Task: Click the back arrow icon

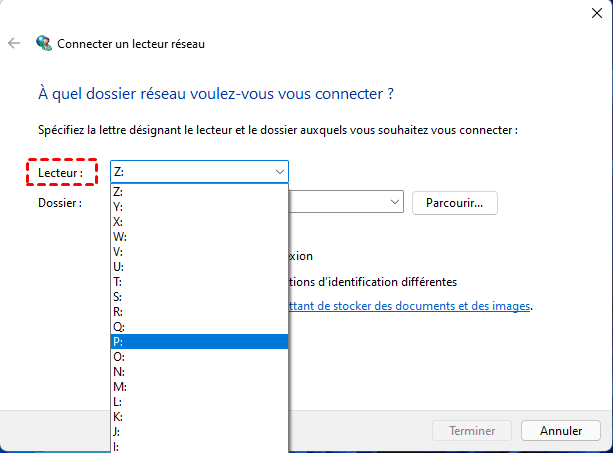Action: click(x=14, y=43)
